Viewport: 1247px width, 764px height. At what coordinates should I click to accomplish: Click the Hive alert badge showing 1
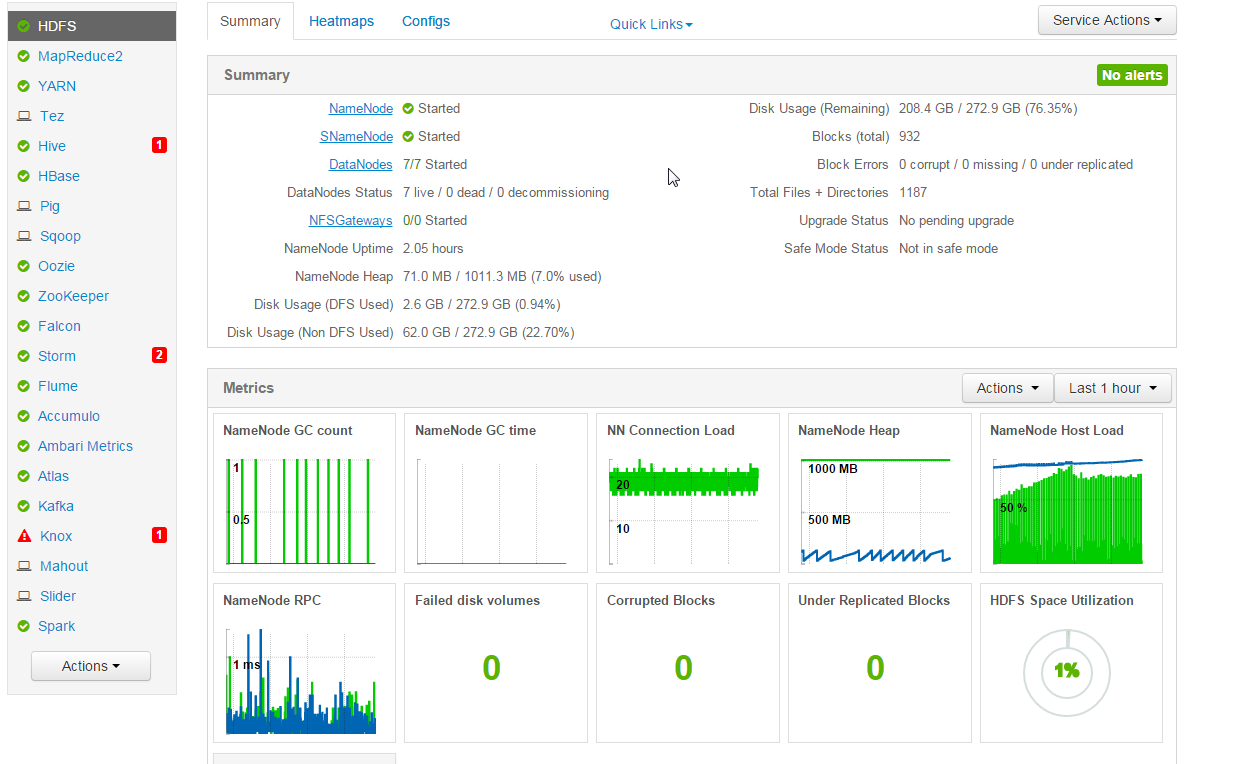(x=159, y=146)
